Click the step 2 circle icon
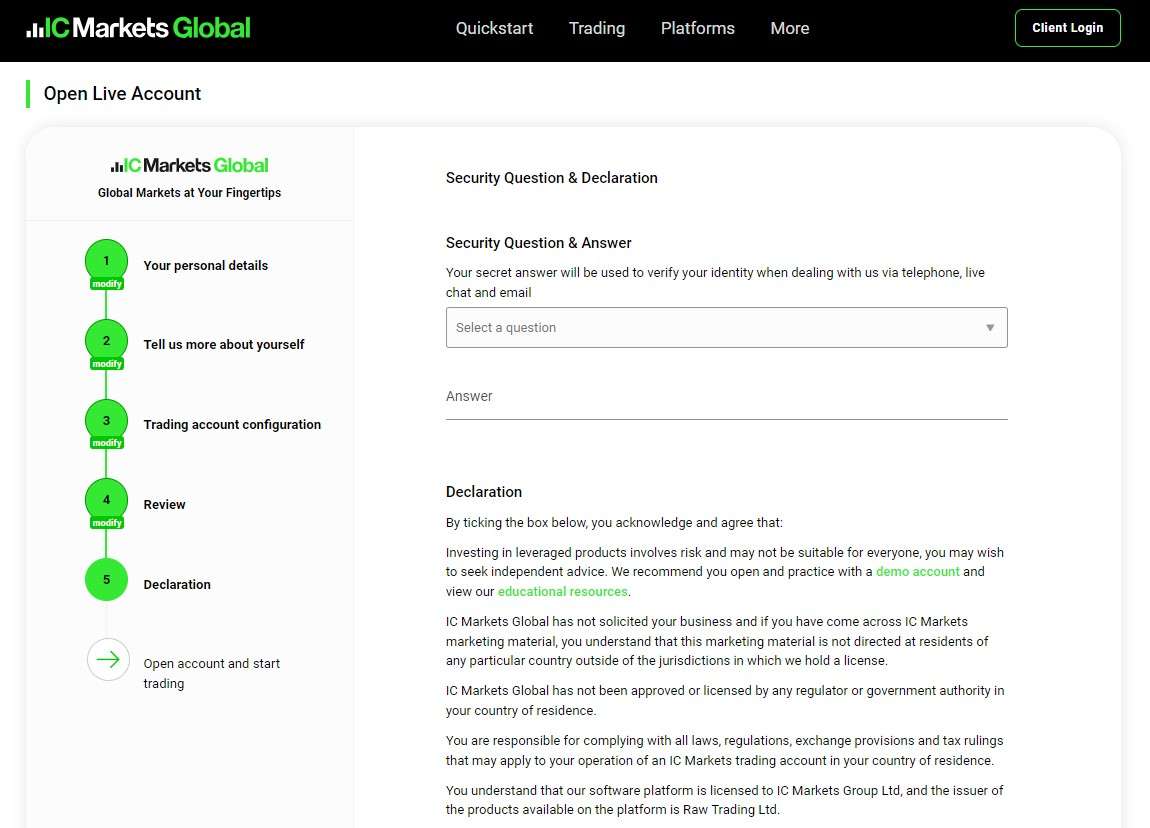 tap(106, 340)
